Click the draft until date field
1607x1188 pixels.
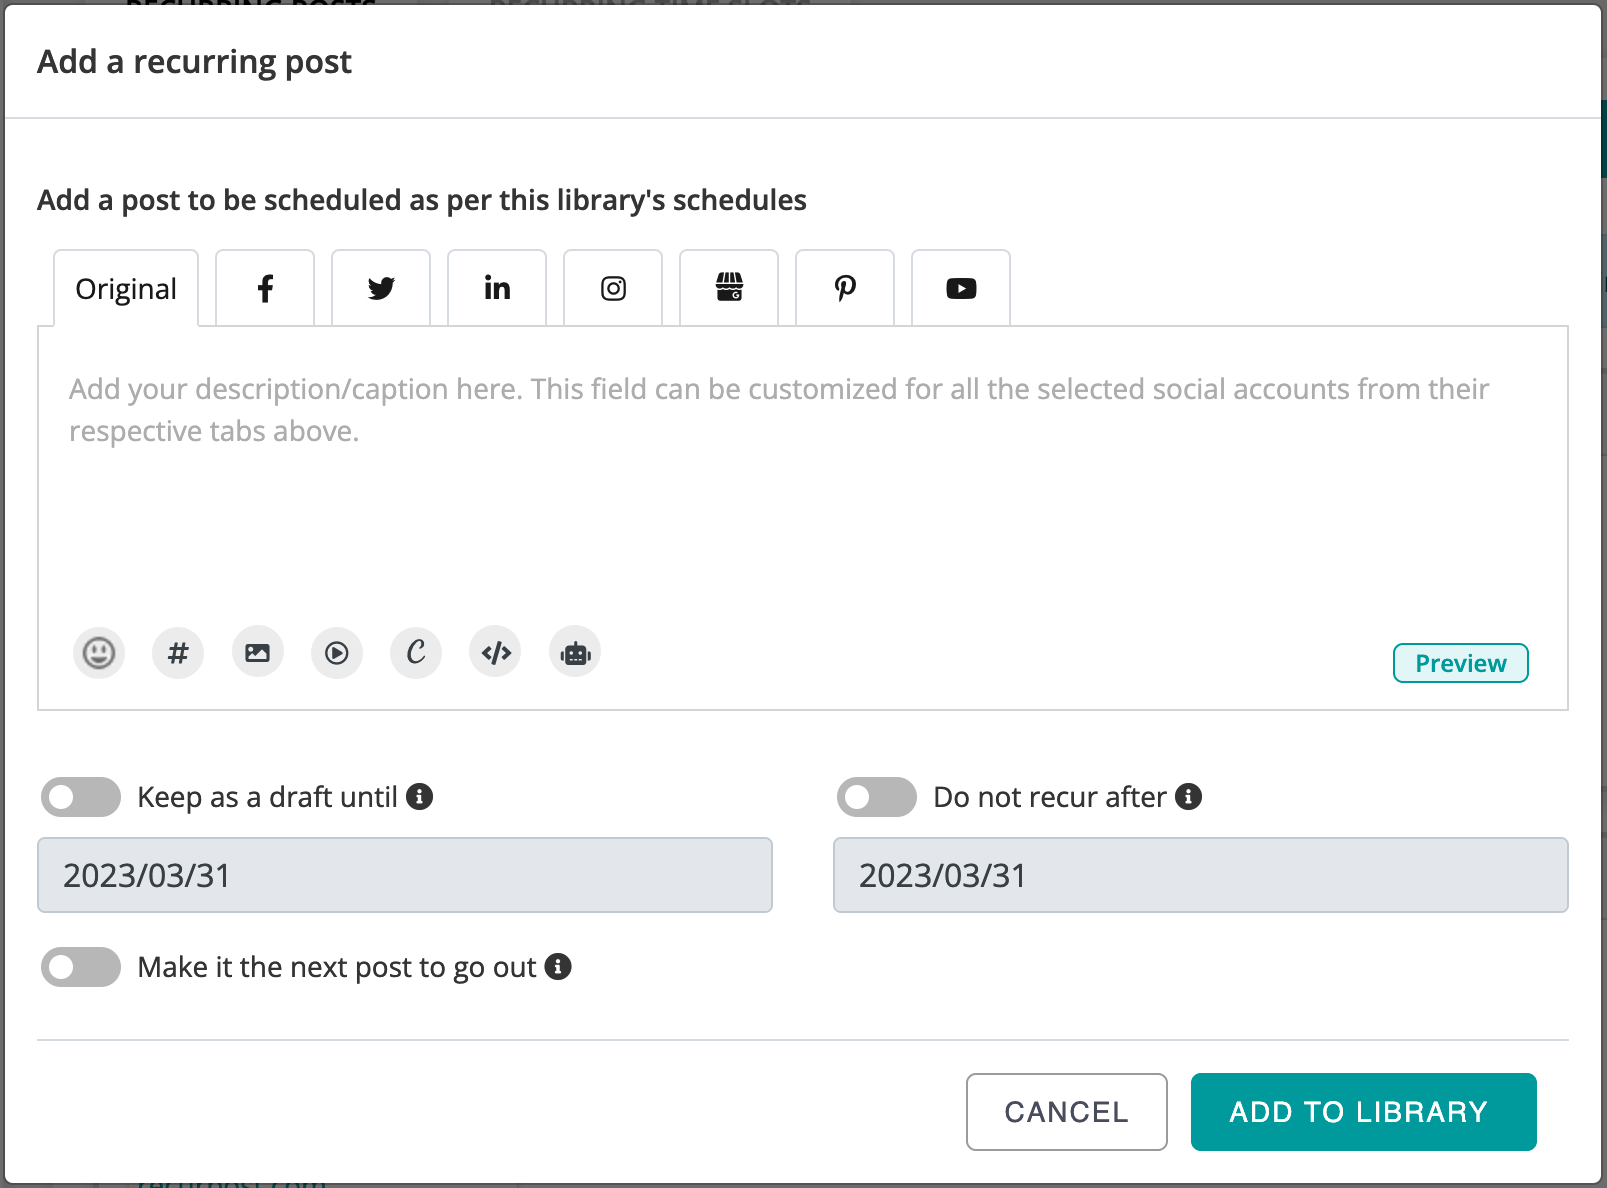point(405,875)
